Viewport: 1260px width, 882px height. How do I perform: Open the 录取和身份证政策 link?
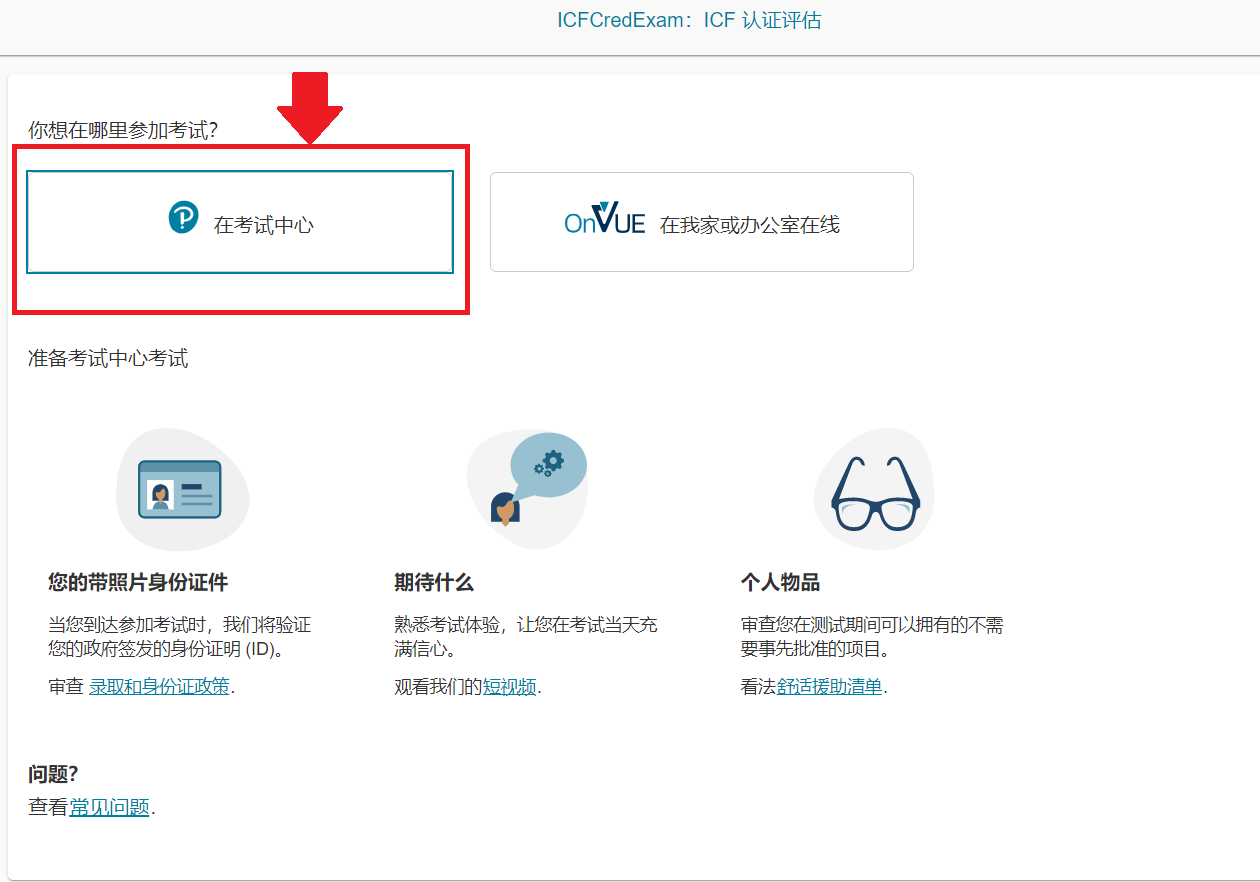[159, 687]
